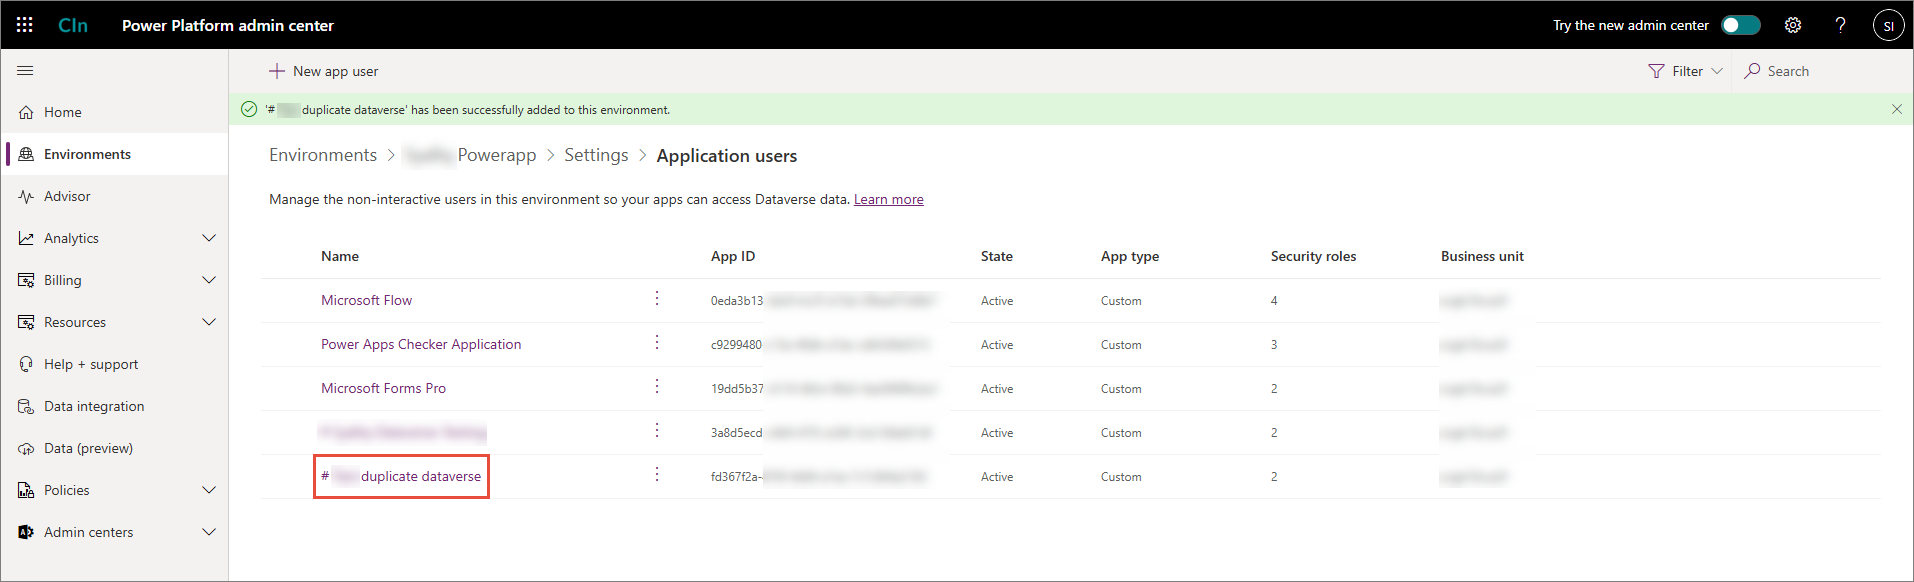Open more options for App ID 3a8d5ecd row
Viewport: 1914px width, 582px height.
[657, 430]
